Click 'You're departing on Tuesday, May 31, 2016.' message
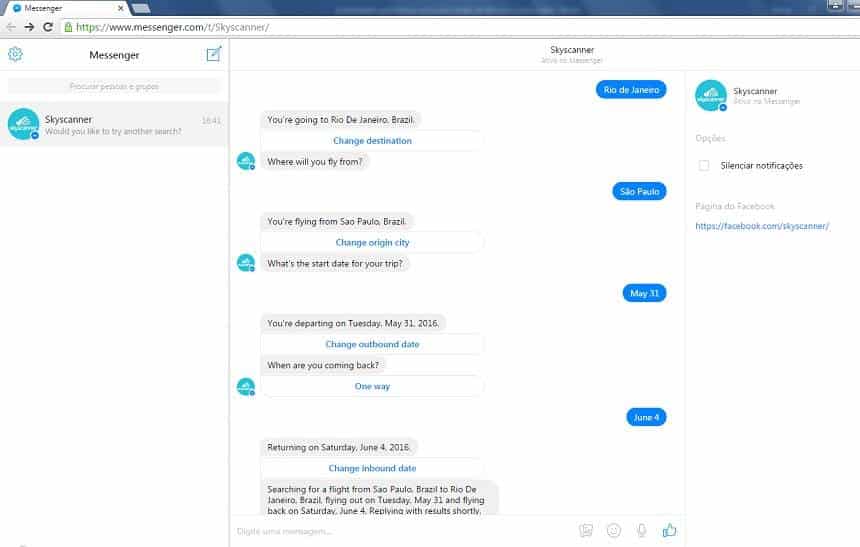Viewport: 860px width, 547px height. pyautogui.click(x=353, y=323)
